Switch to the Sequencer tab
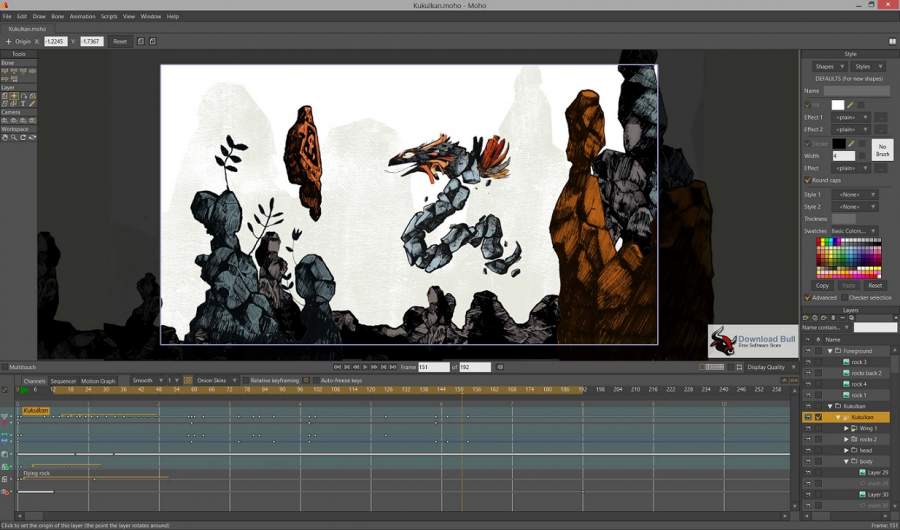 coord(63,381)
